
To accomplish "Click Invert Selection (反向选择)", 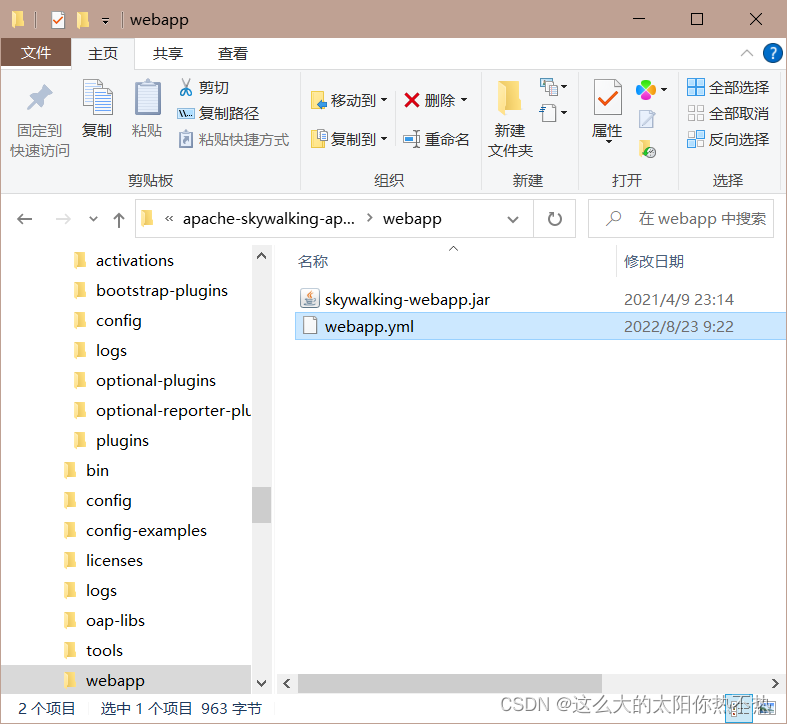I will [x=728, y=139].
